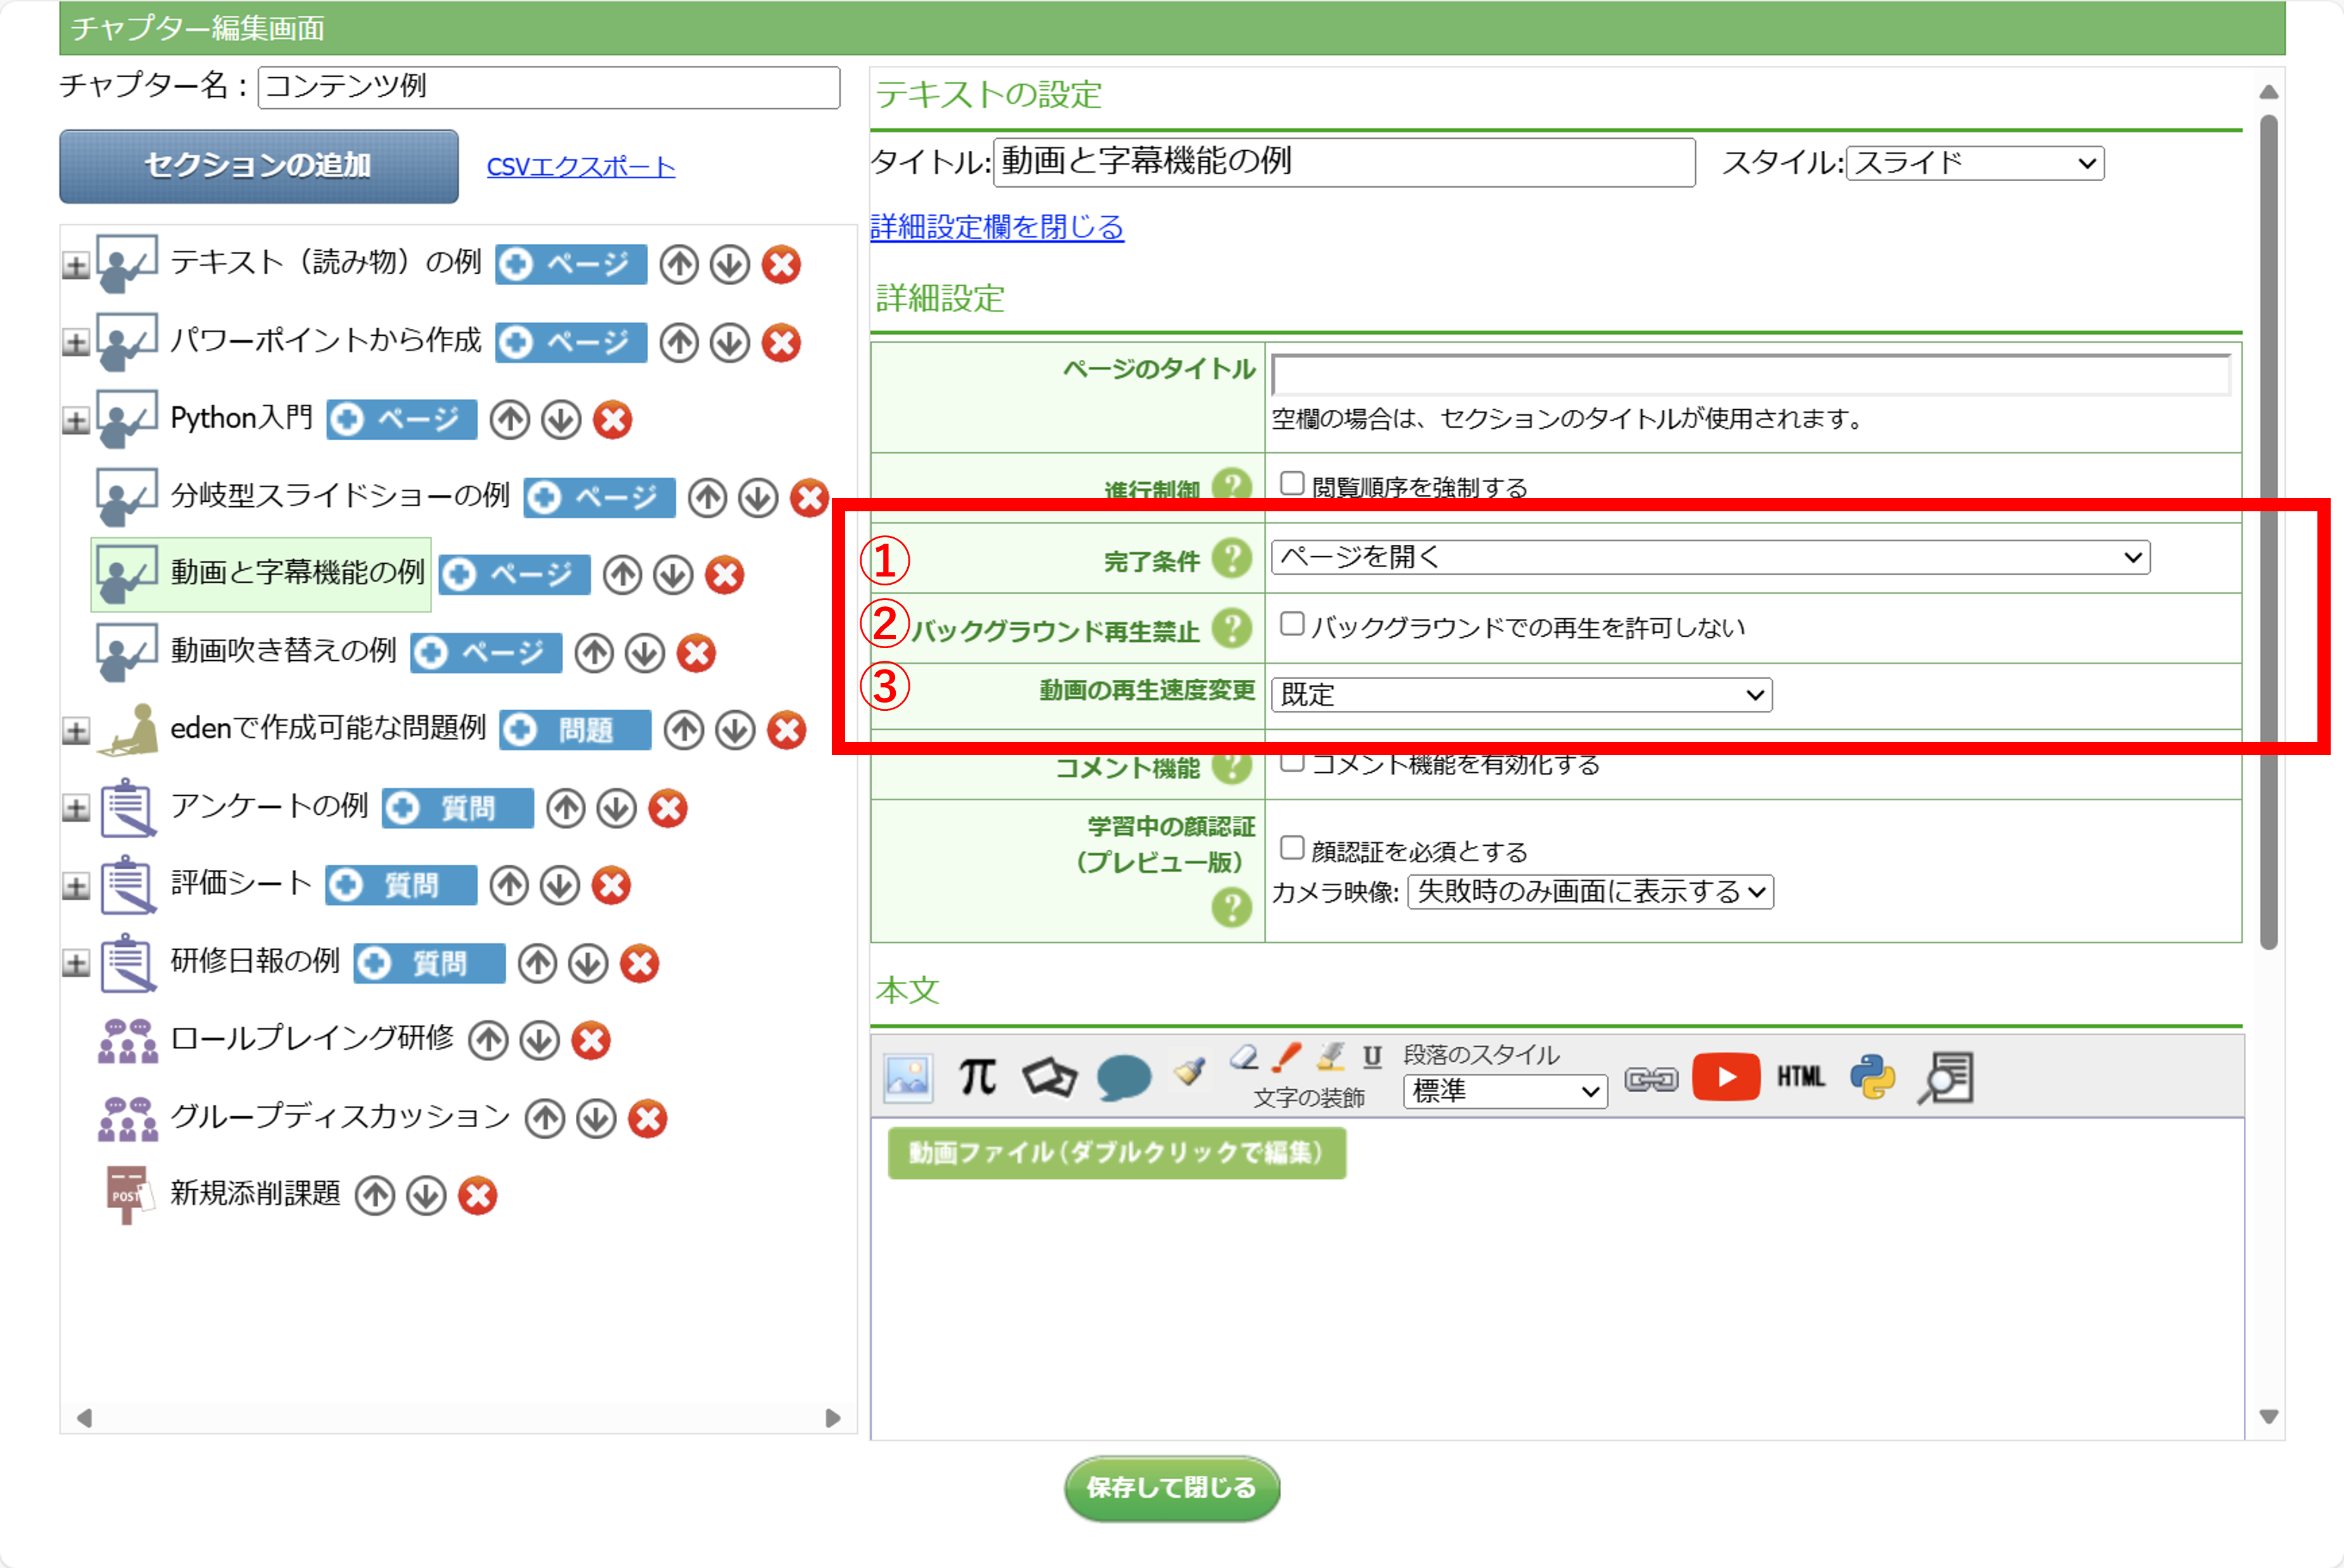The image size is (2344, 1568).
Task: Open help icon next to 完了条件
Action: 1231,558
